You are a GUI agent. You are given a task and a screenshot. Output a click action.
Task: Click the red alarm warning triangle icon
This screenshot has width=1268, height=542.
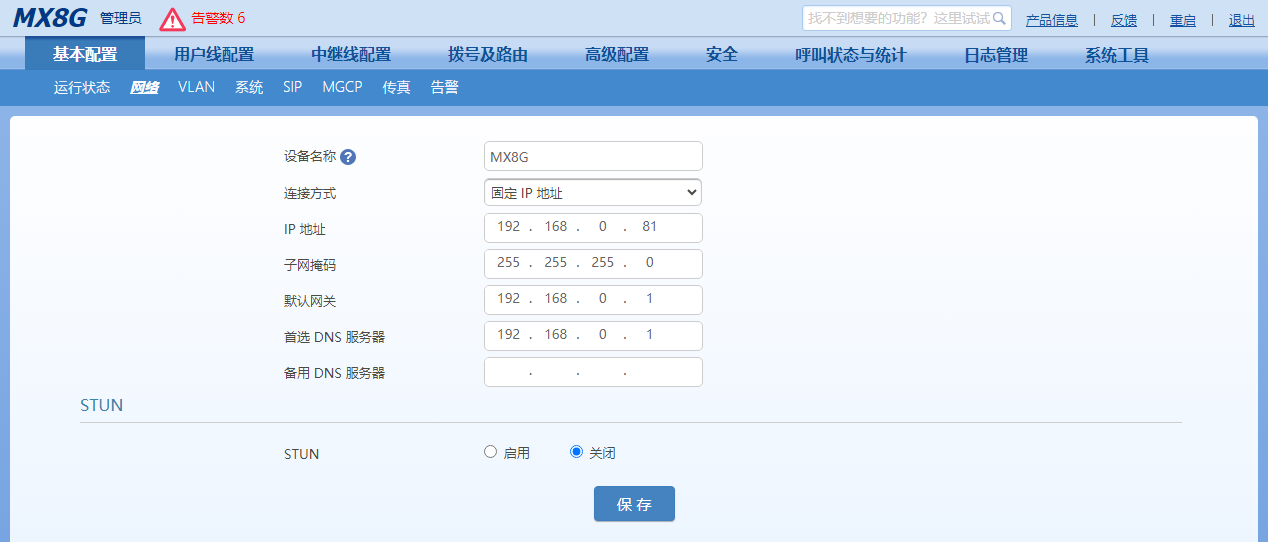pyautogui.click(x=173, y=19)
